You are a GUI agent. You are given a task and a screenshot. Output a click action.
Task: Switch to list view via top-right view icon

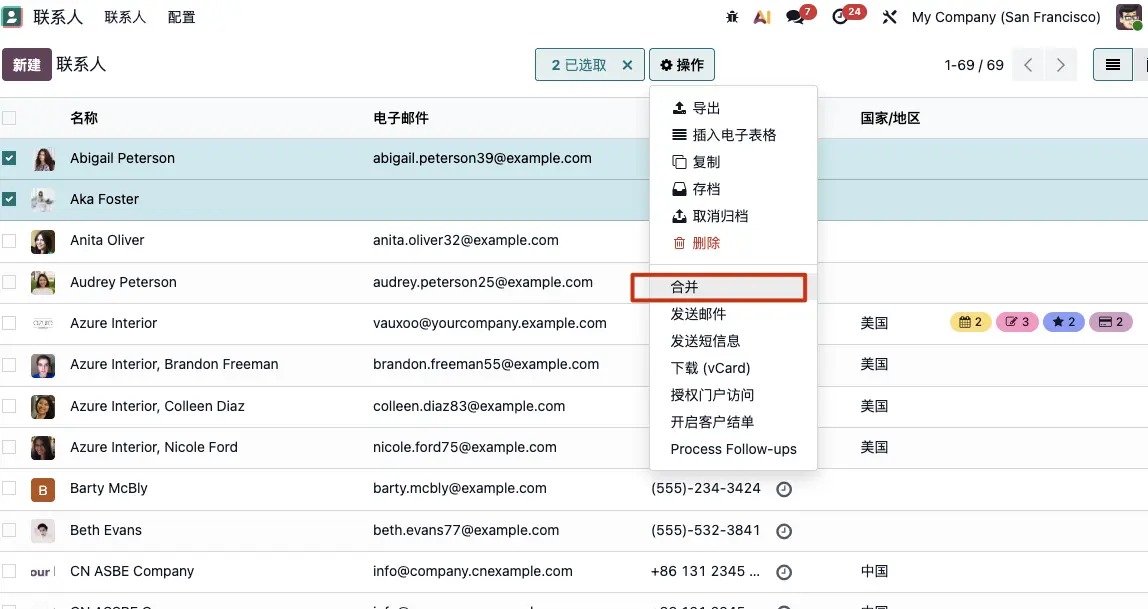coord(1112,64)
